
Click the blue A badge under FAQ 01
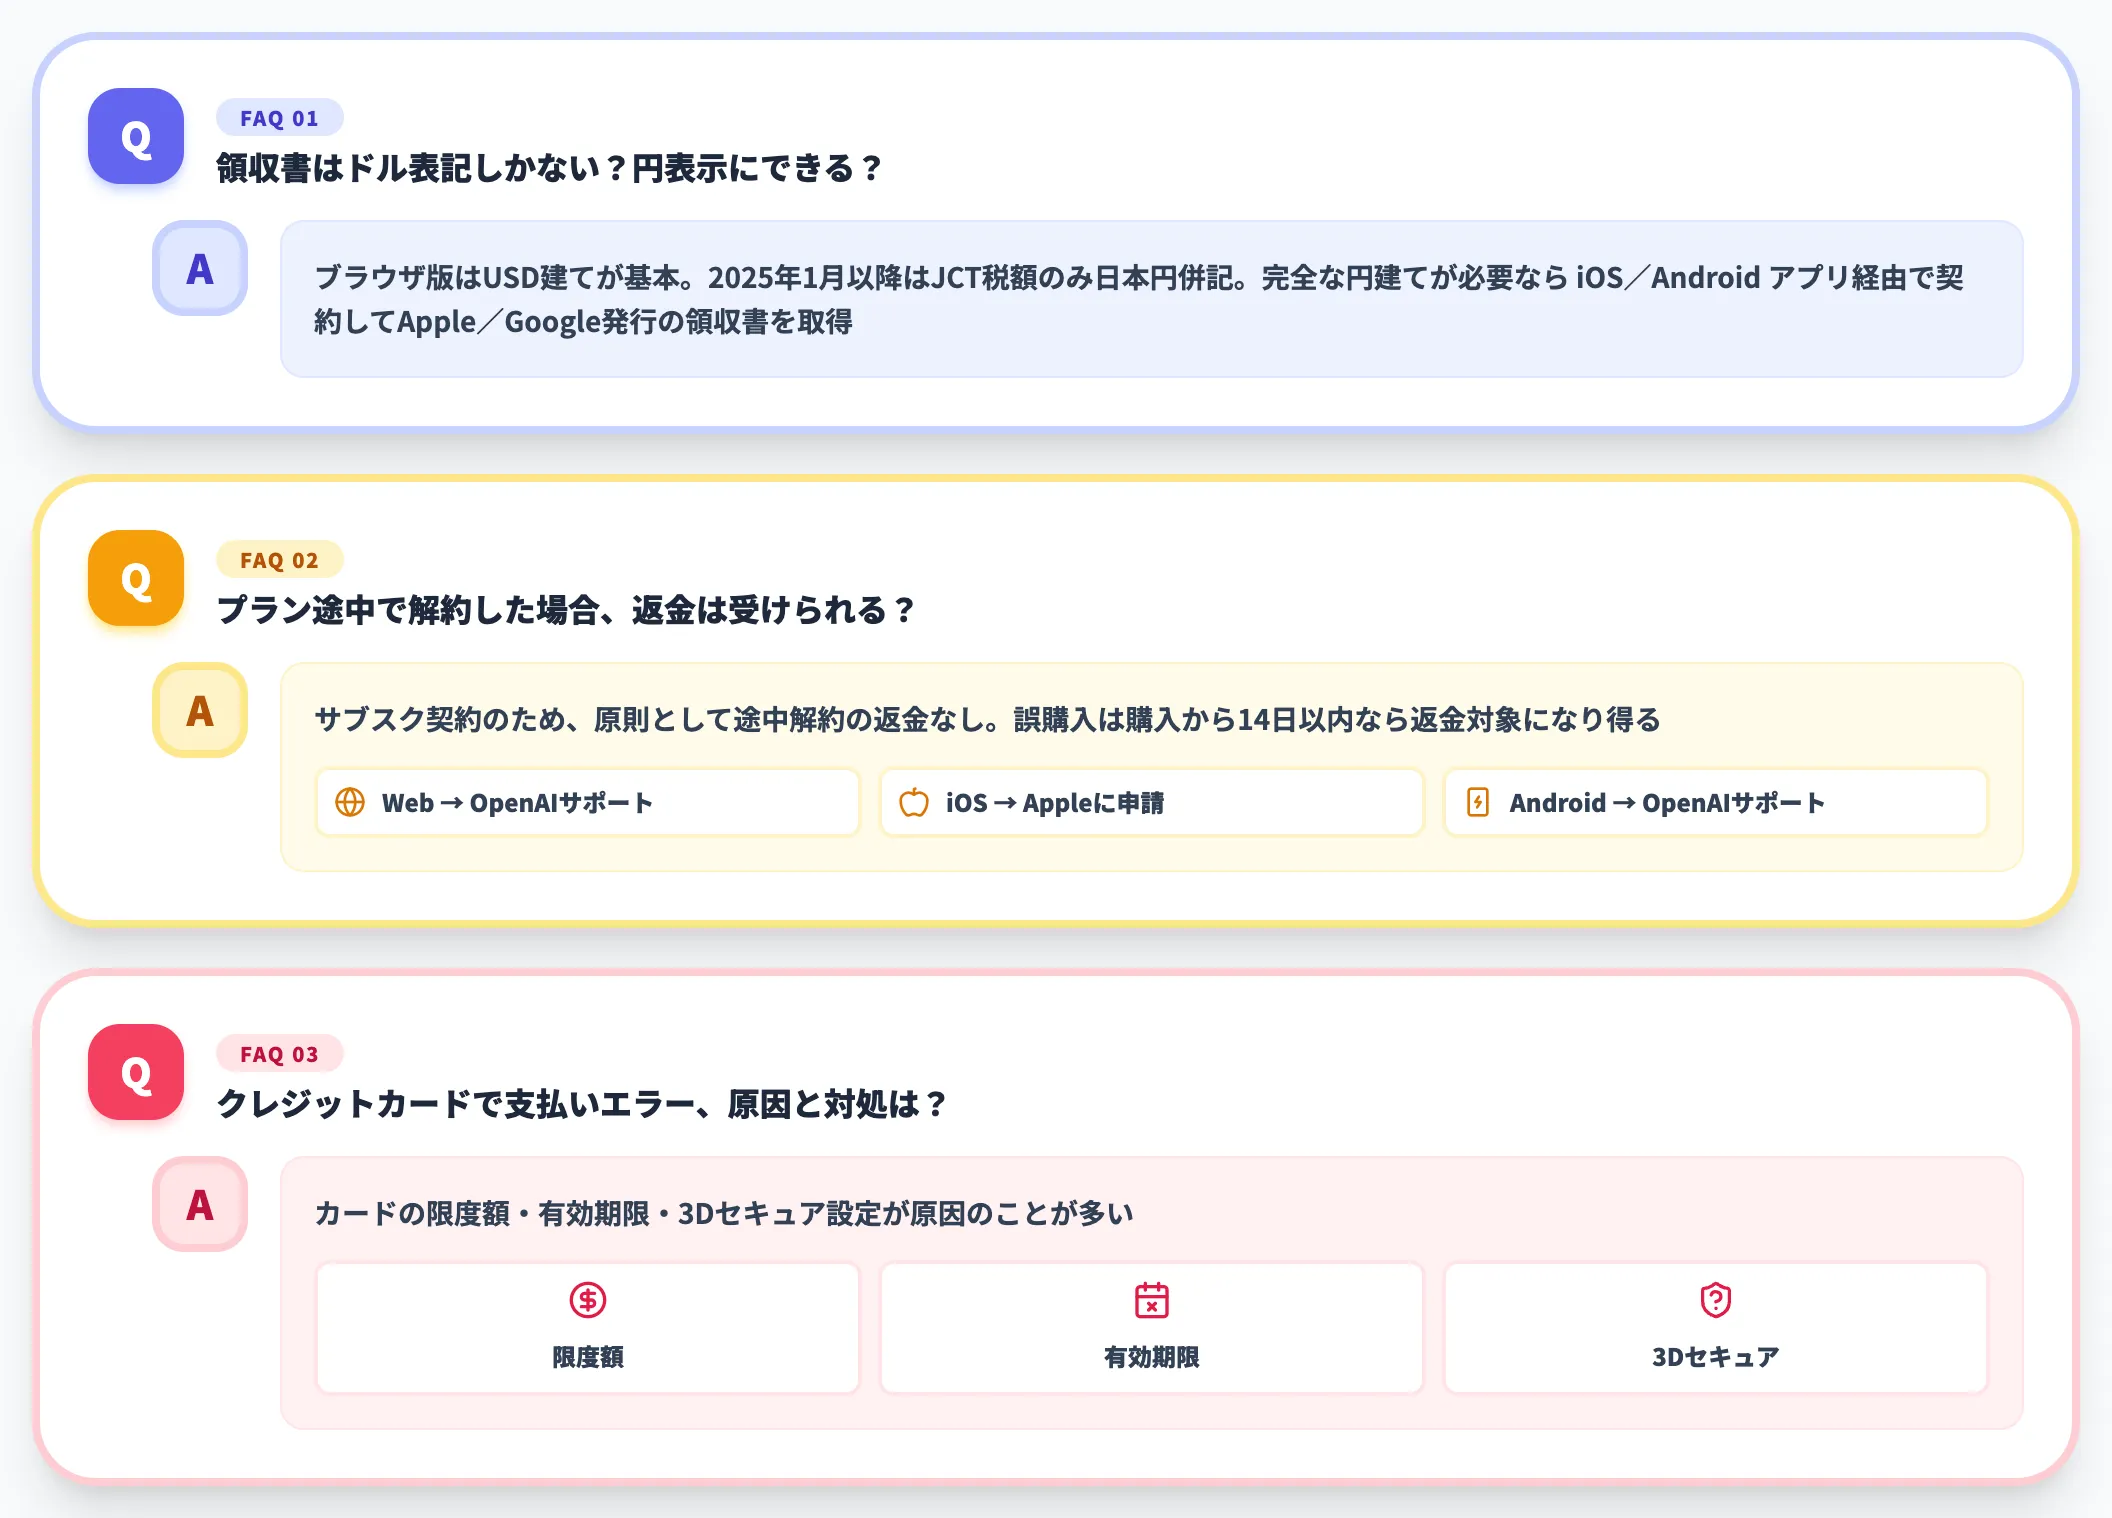[x=200, y=268]
